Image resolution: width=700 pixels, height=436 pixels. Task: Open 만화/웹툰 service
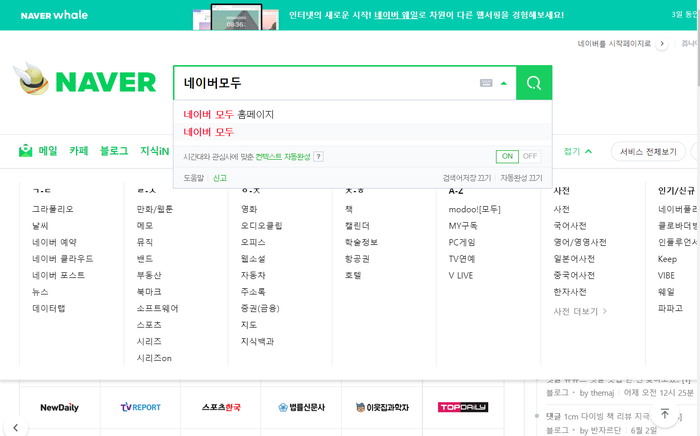[x=154, y=209]
